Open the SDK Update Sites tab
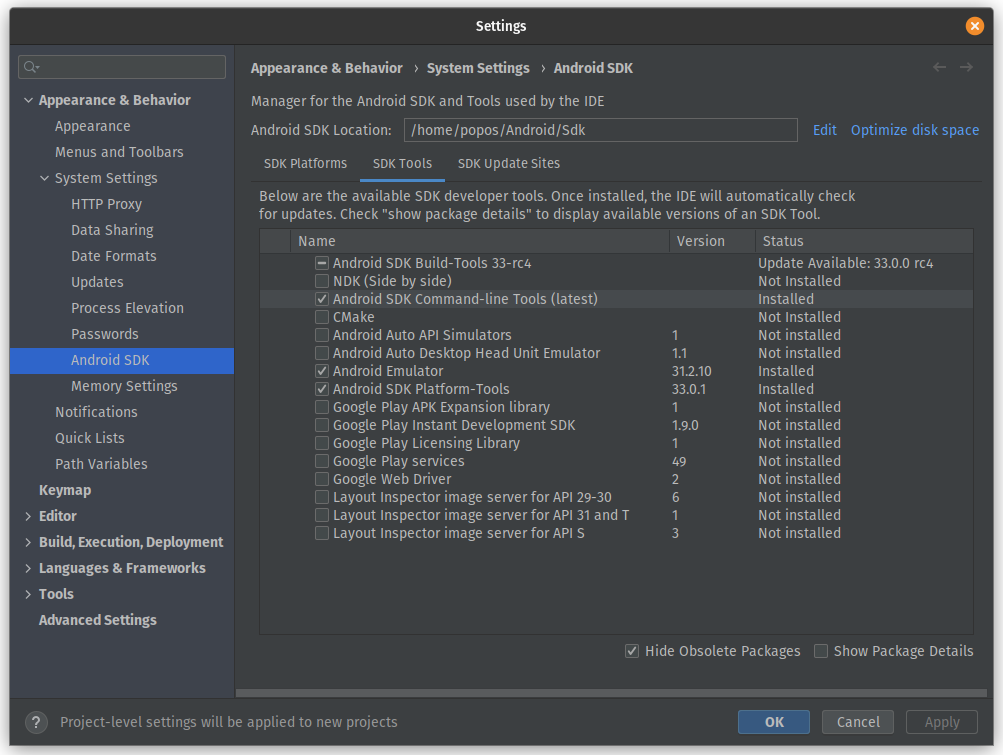Image resolution: width=1003 pixels, height=755 pixels. tap(509, 164)
